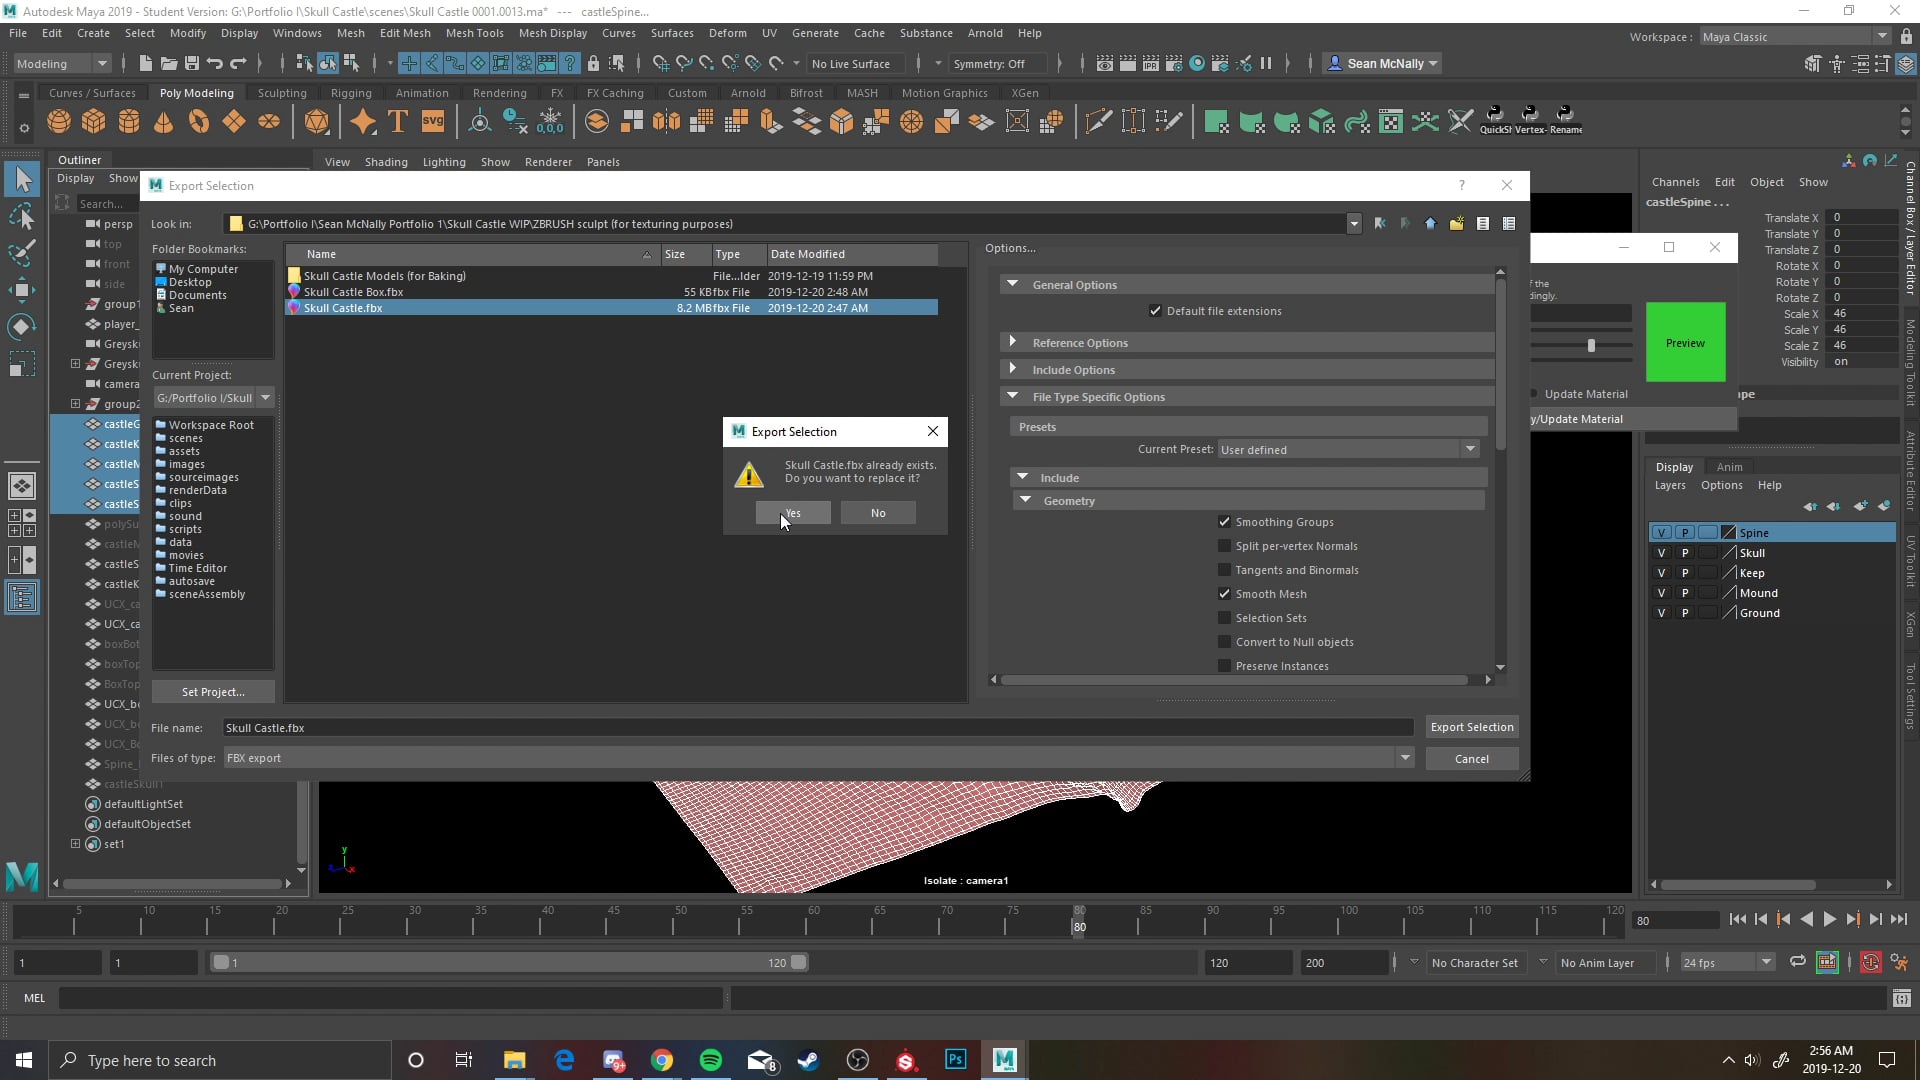This screenshot has width=1920, height=1080.
Task: Open the Mesh Tools menu
Action: coord(474,33)
